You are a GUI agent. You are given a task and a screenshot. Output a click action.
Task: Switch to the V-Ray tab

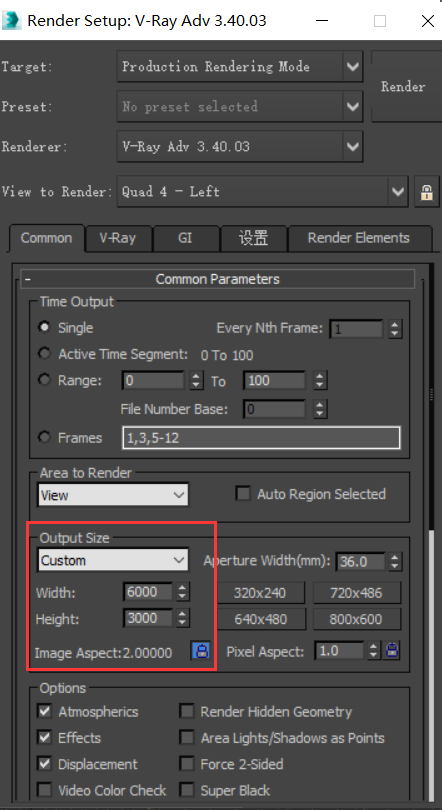pos(118,238)
